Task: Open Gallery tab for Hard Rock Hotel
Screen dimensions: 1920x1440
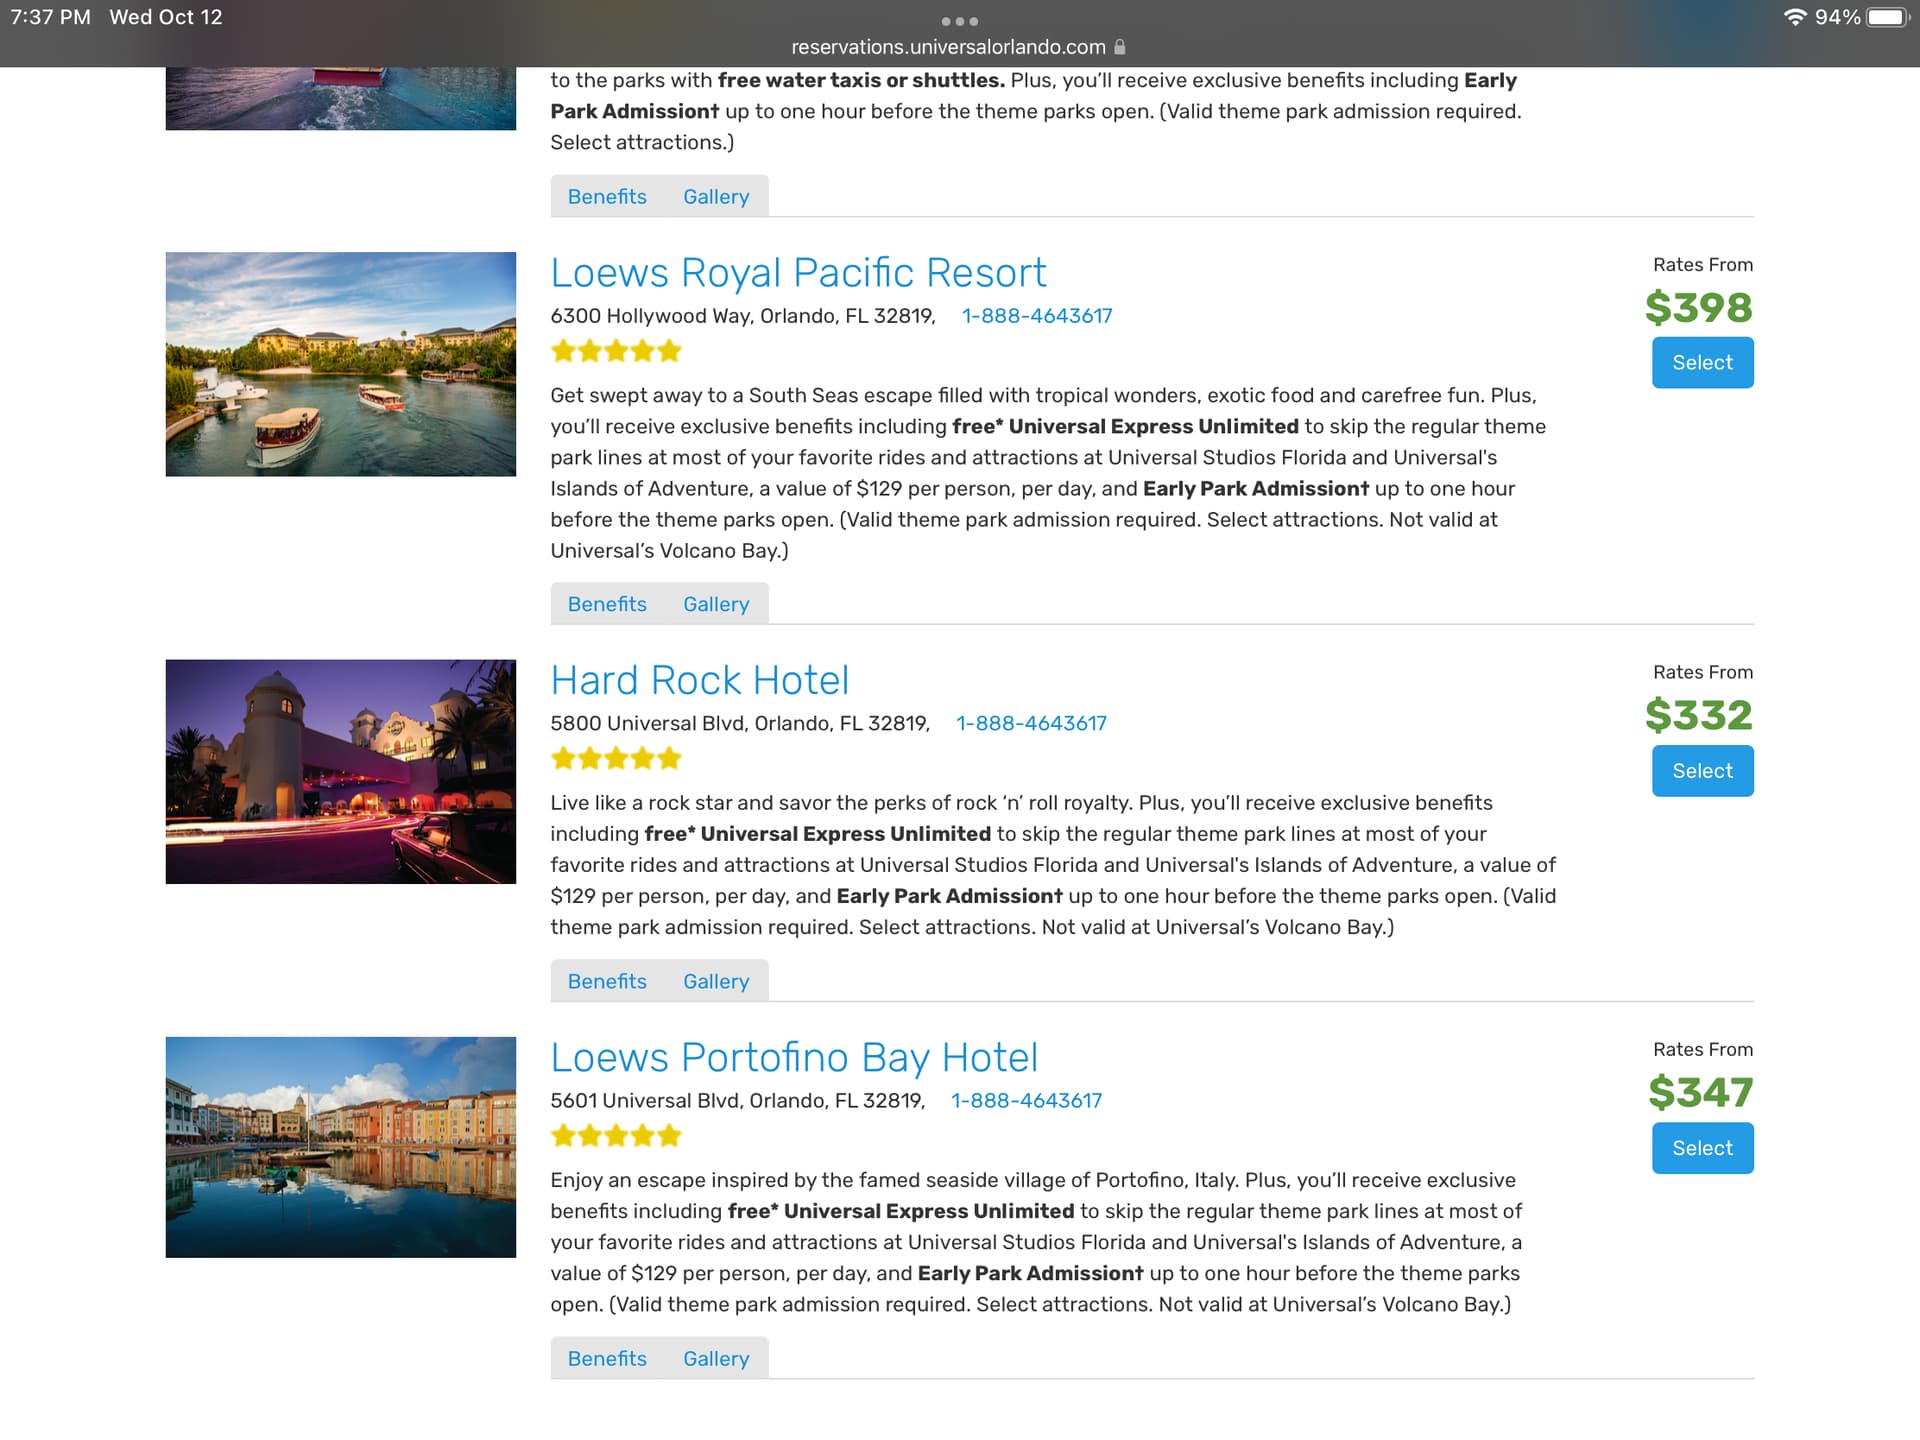Action: tap(716, 981)
